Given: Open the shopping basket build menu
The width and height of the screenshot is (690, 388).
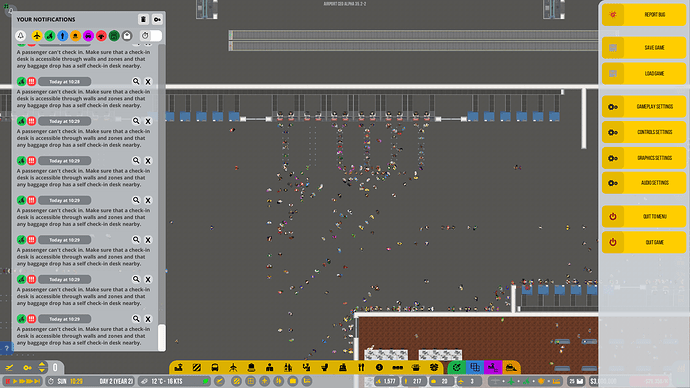Looking at the screenshot, I should pyautogui.click(x=416, y=367).
